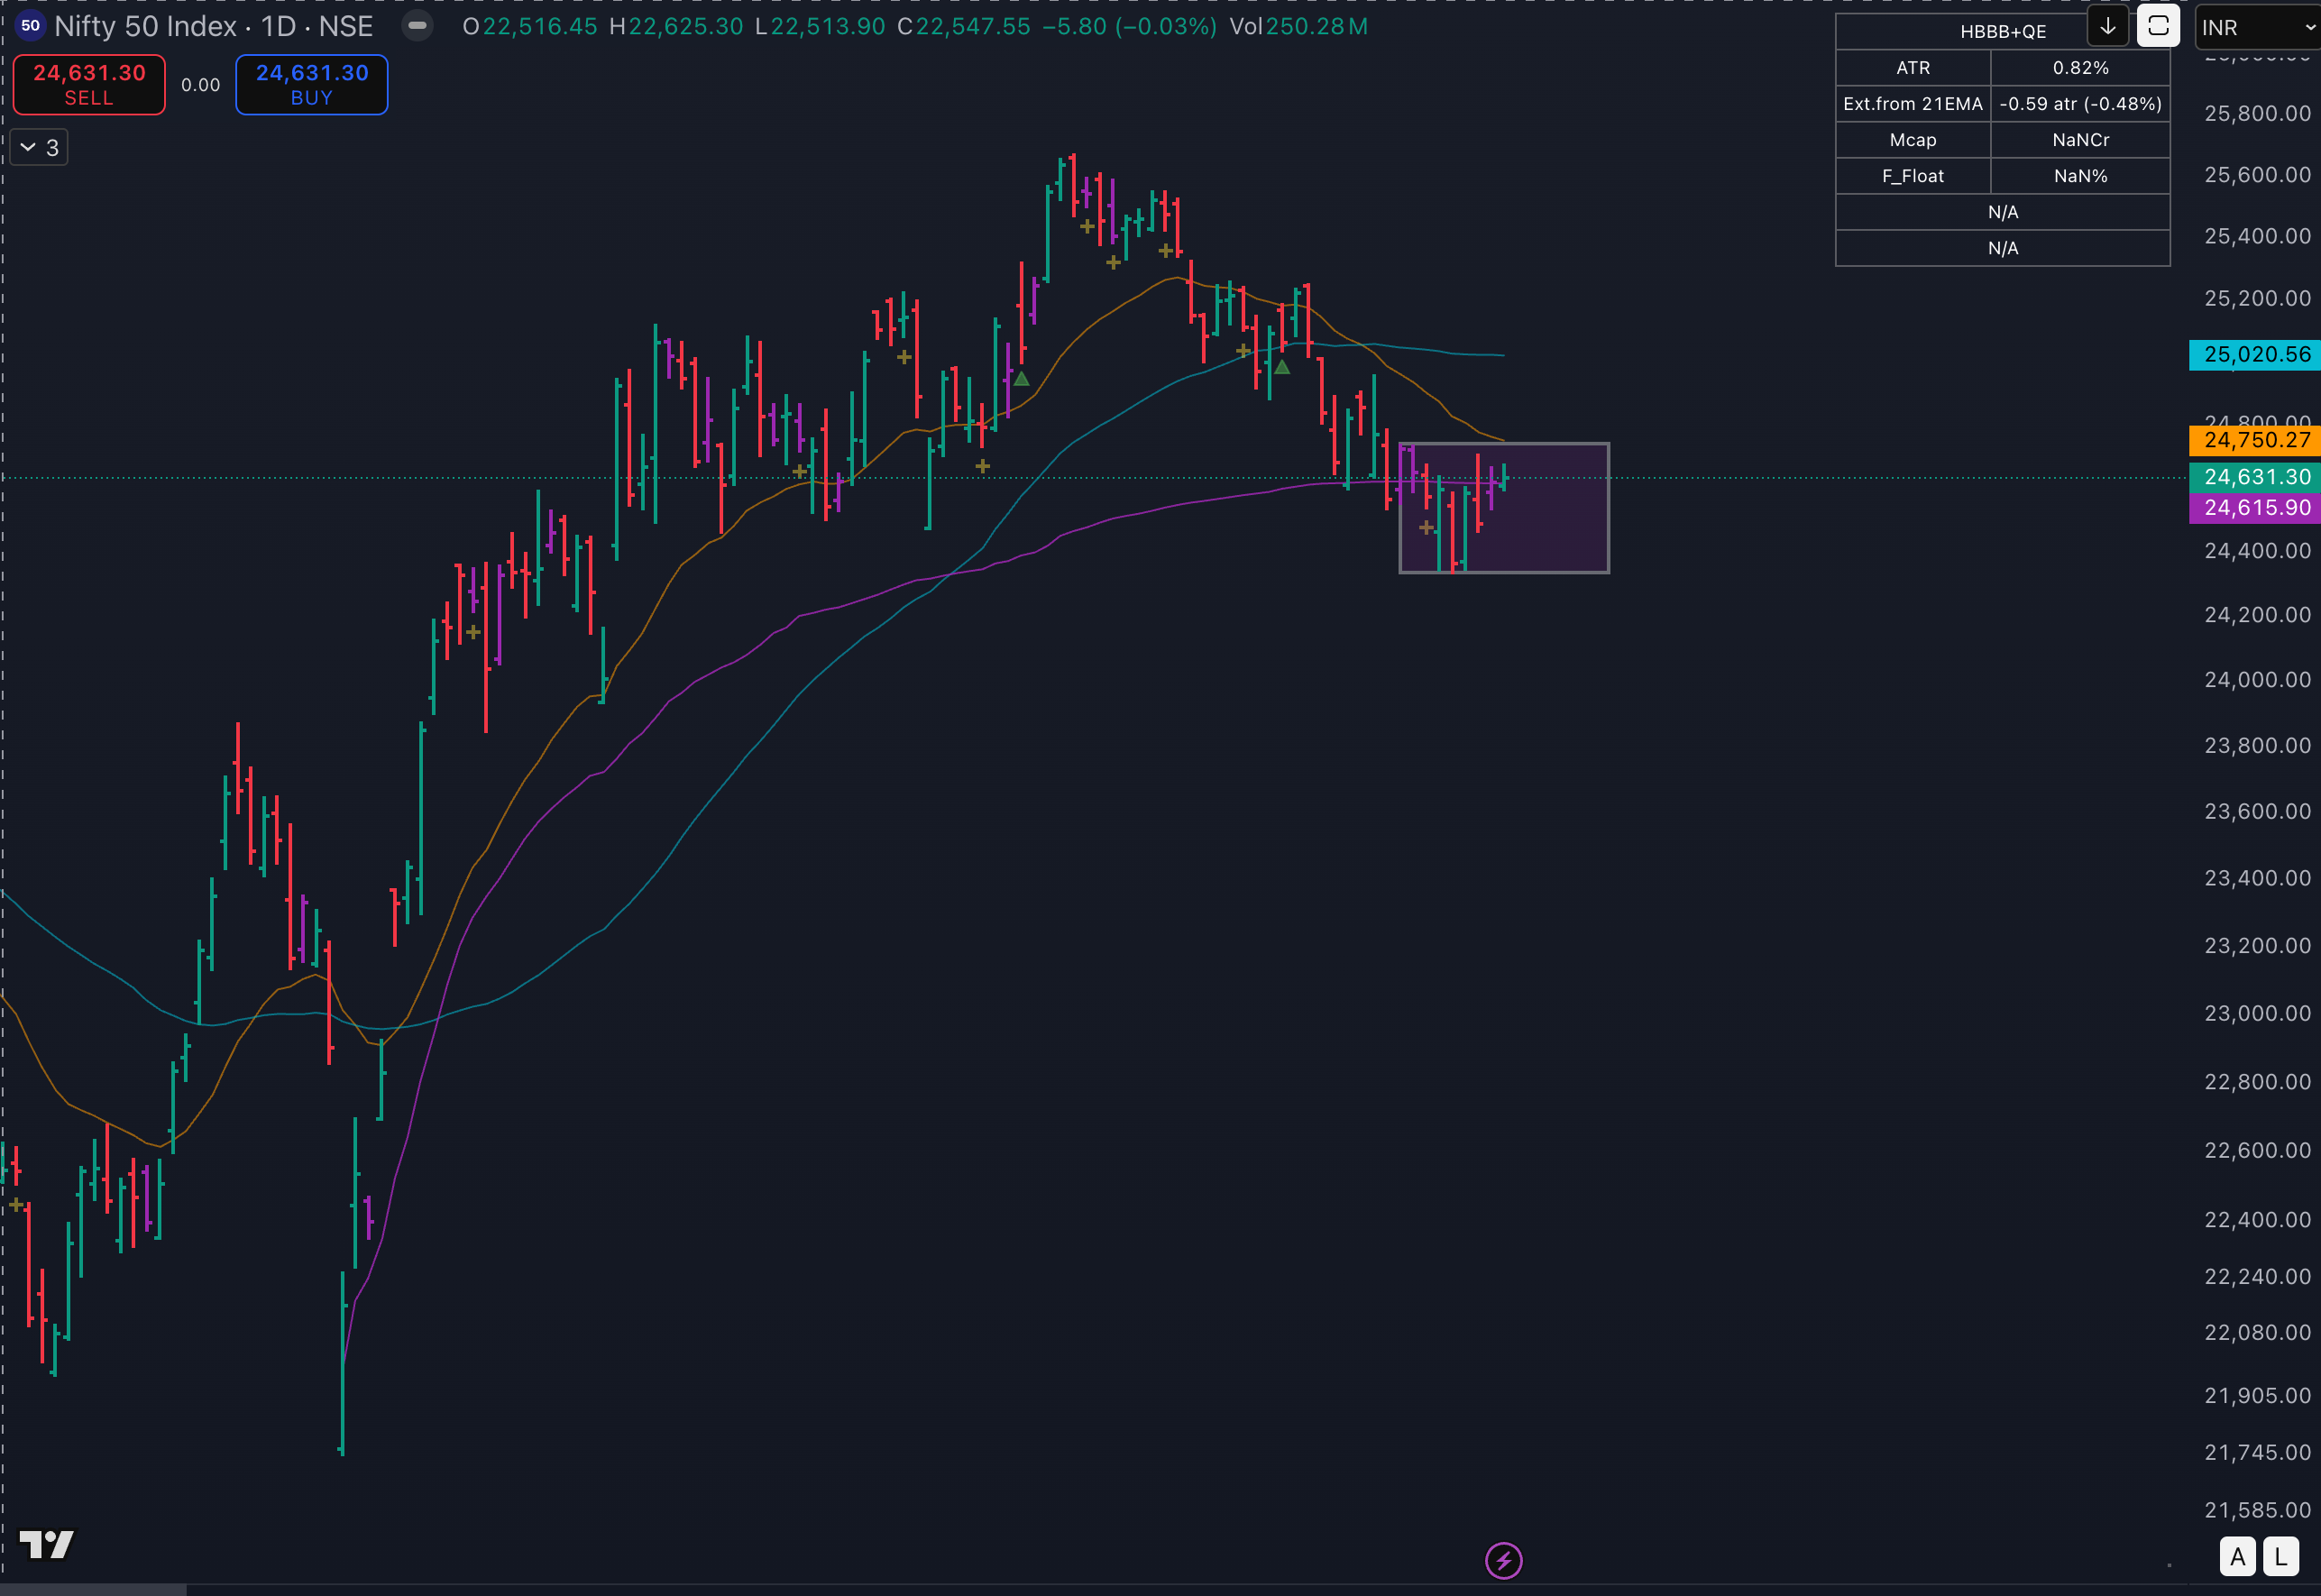Click the TradingView logo
2321x1596 pixels.
coord(46,1545)
